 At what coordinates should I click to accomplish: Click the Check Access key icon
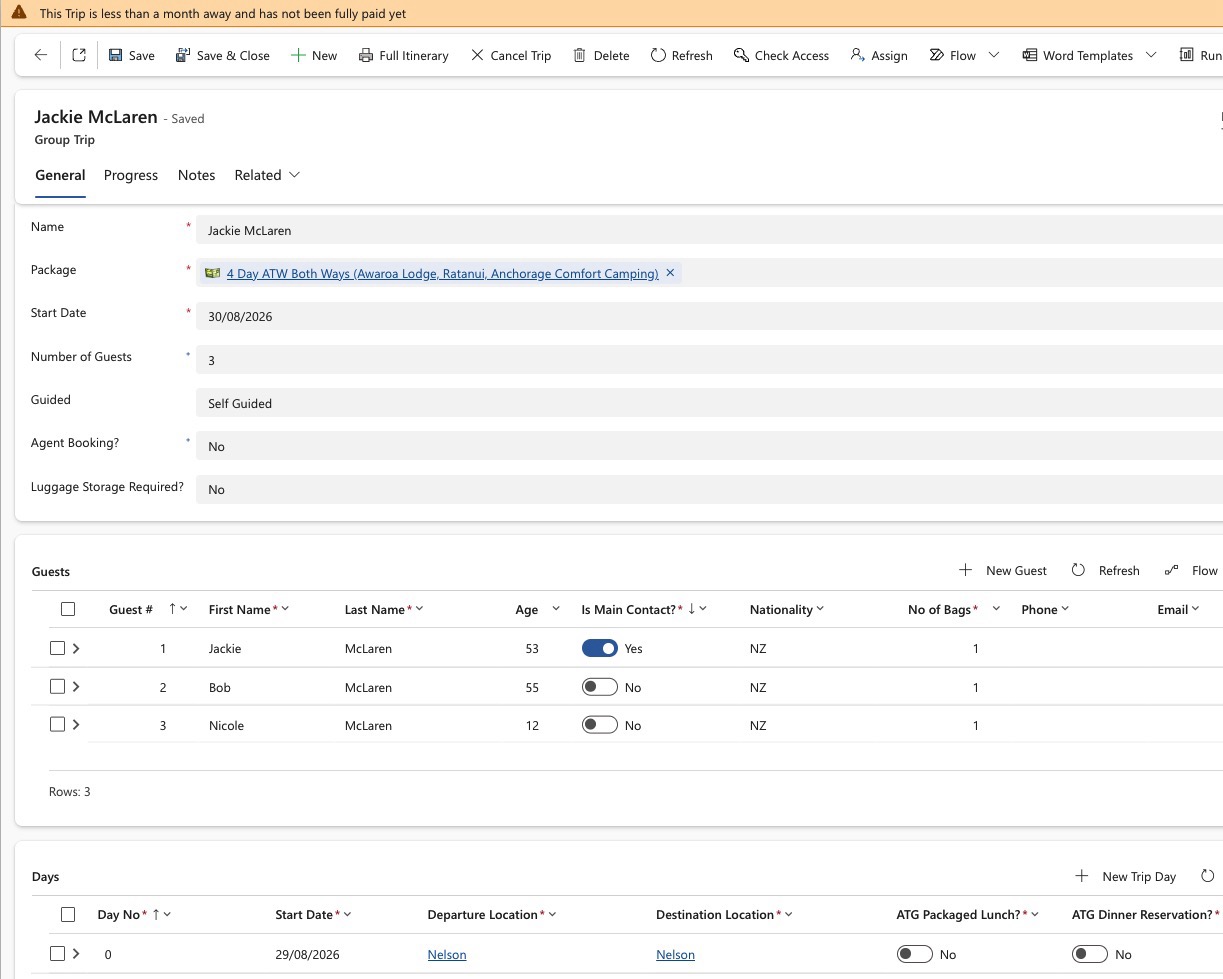click(x=741, y=55)
